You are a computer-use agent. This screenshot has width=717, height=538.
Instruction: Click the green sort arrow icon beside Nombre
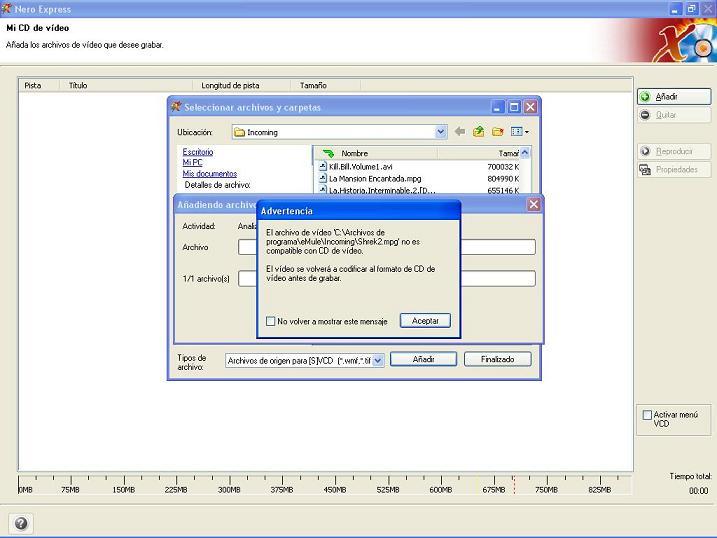328,153
